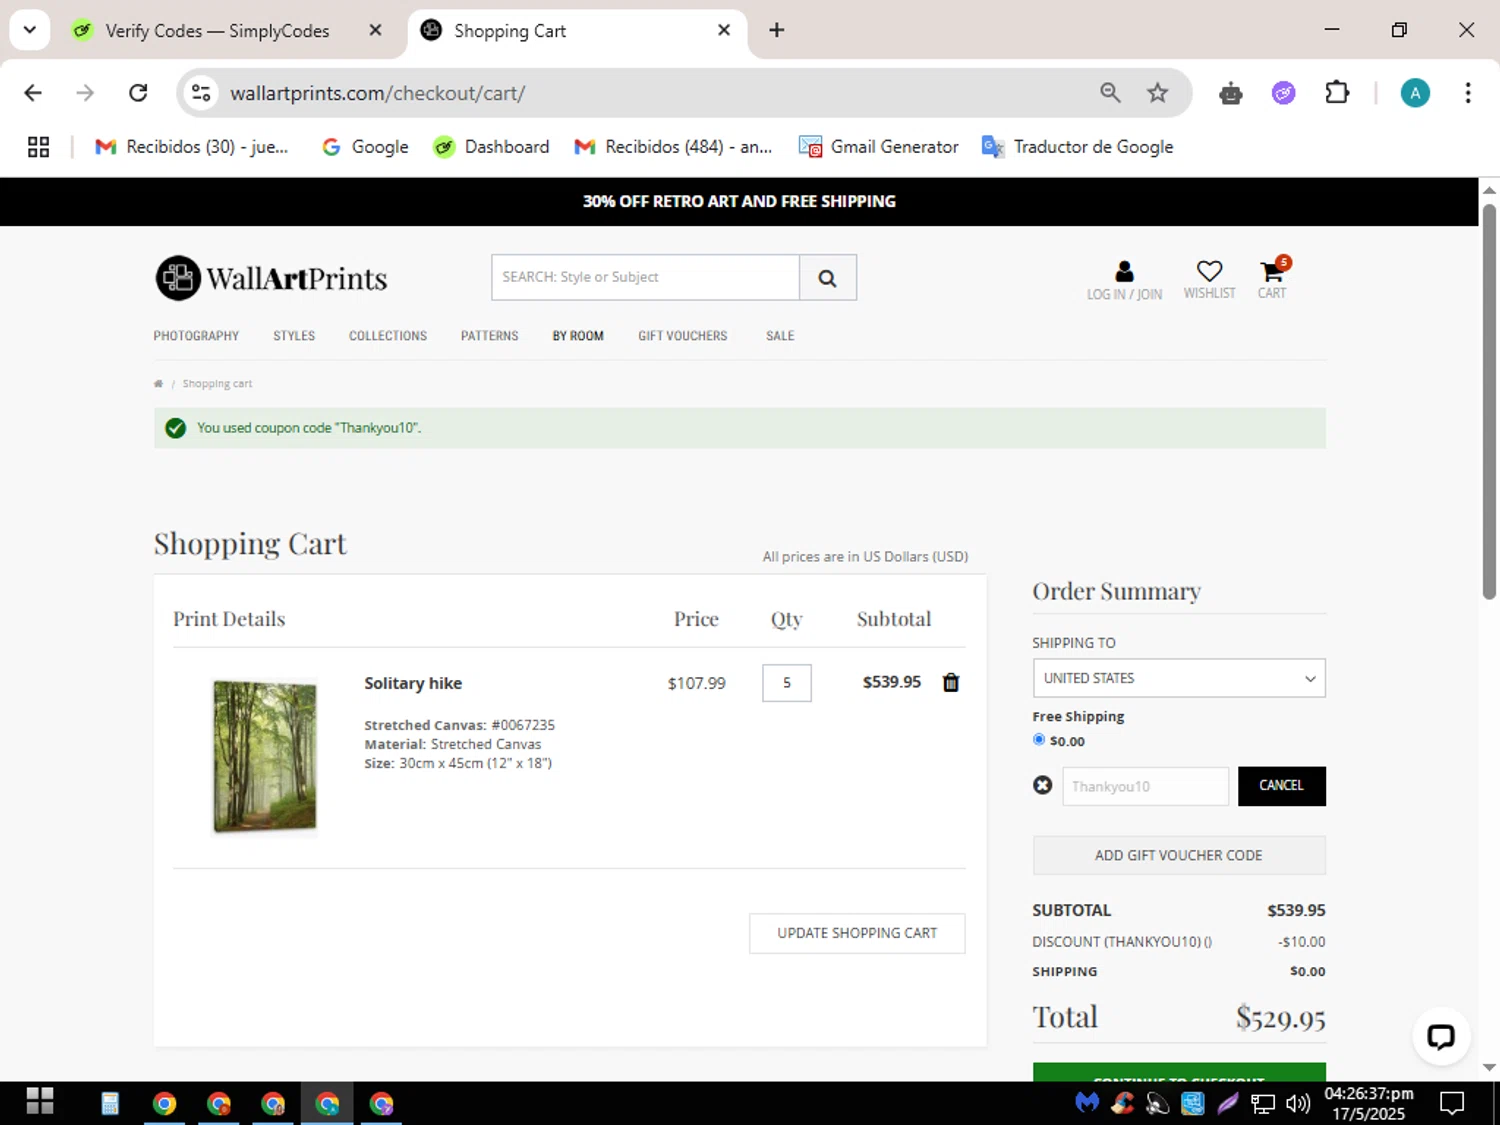Open the robot extension icon

coord(1231,93)
